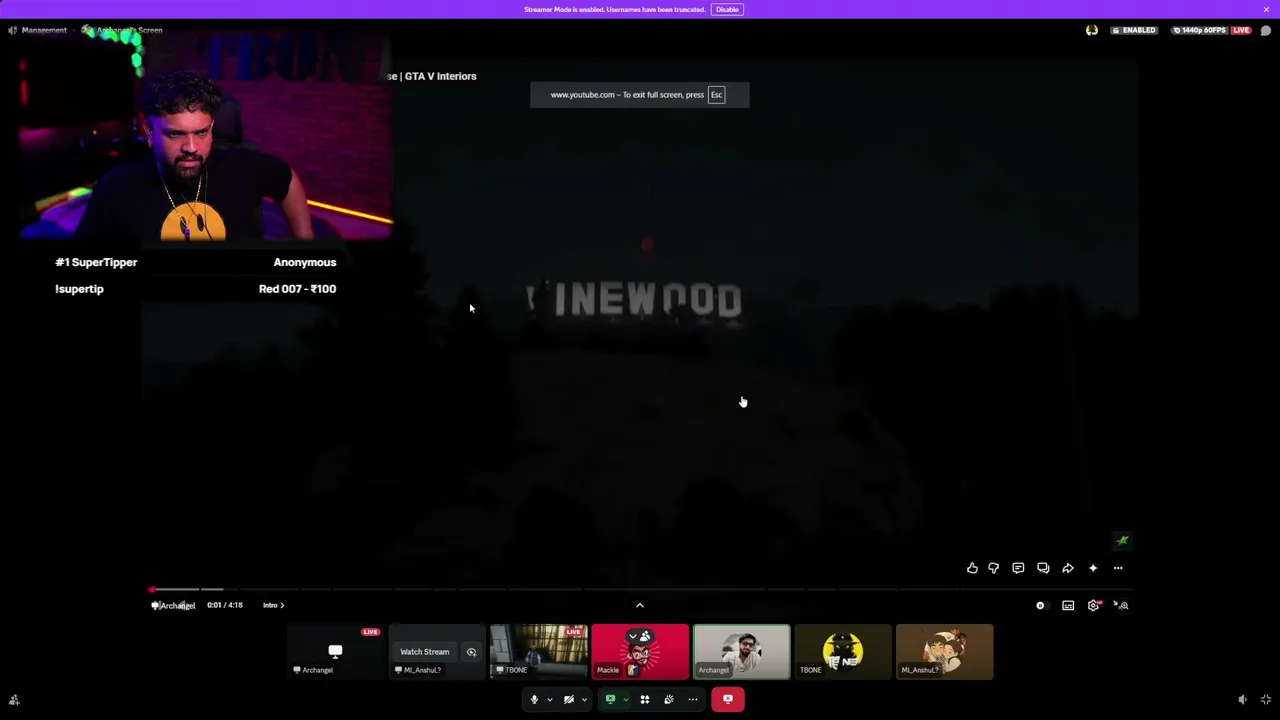Click the volume speaker icon at bottom right
This screenshot has width=1280, height=720.
click(x=1242, y=700)
